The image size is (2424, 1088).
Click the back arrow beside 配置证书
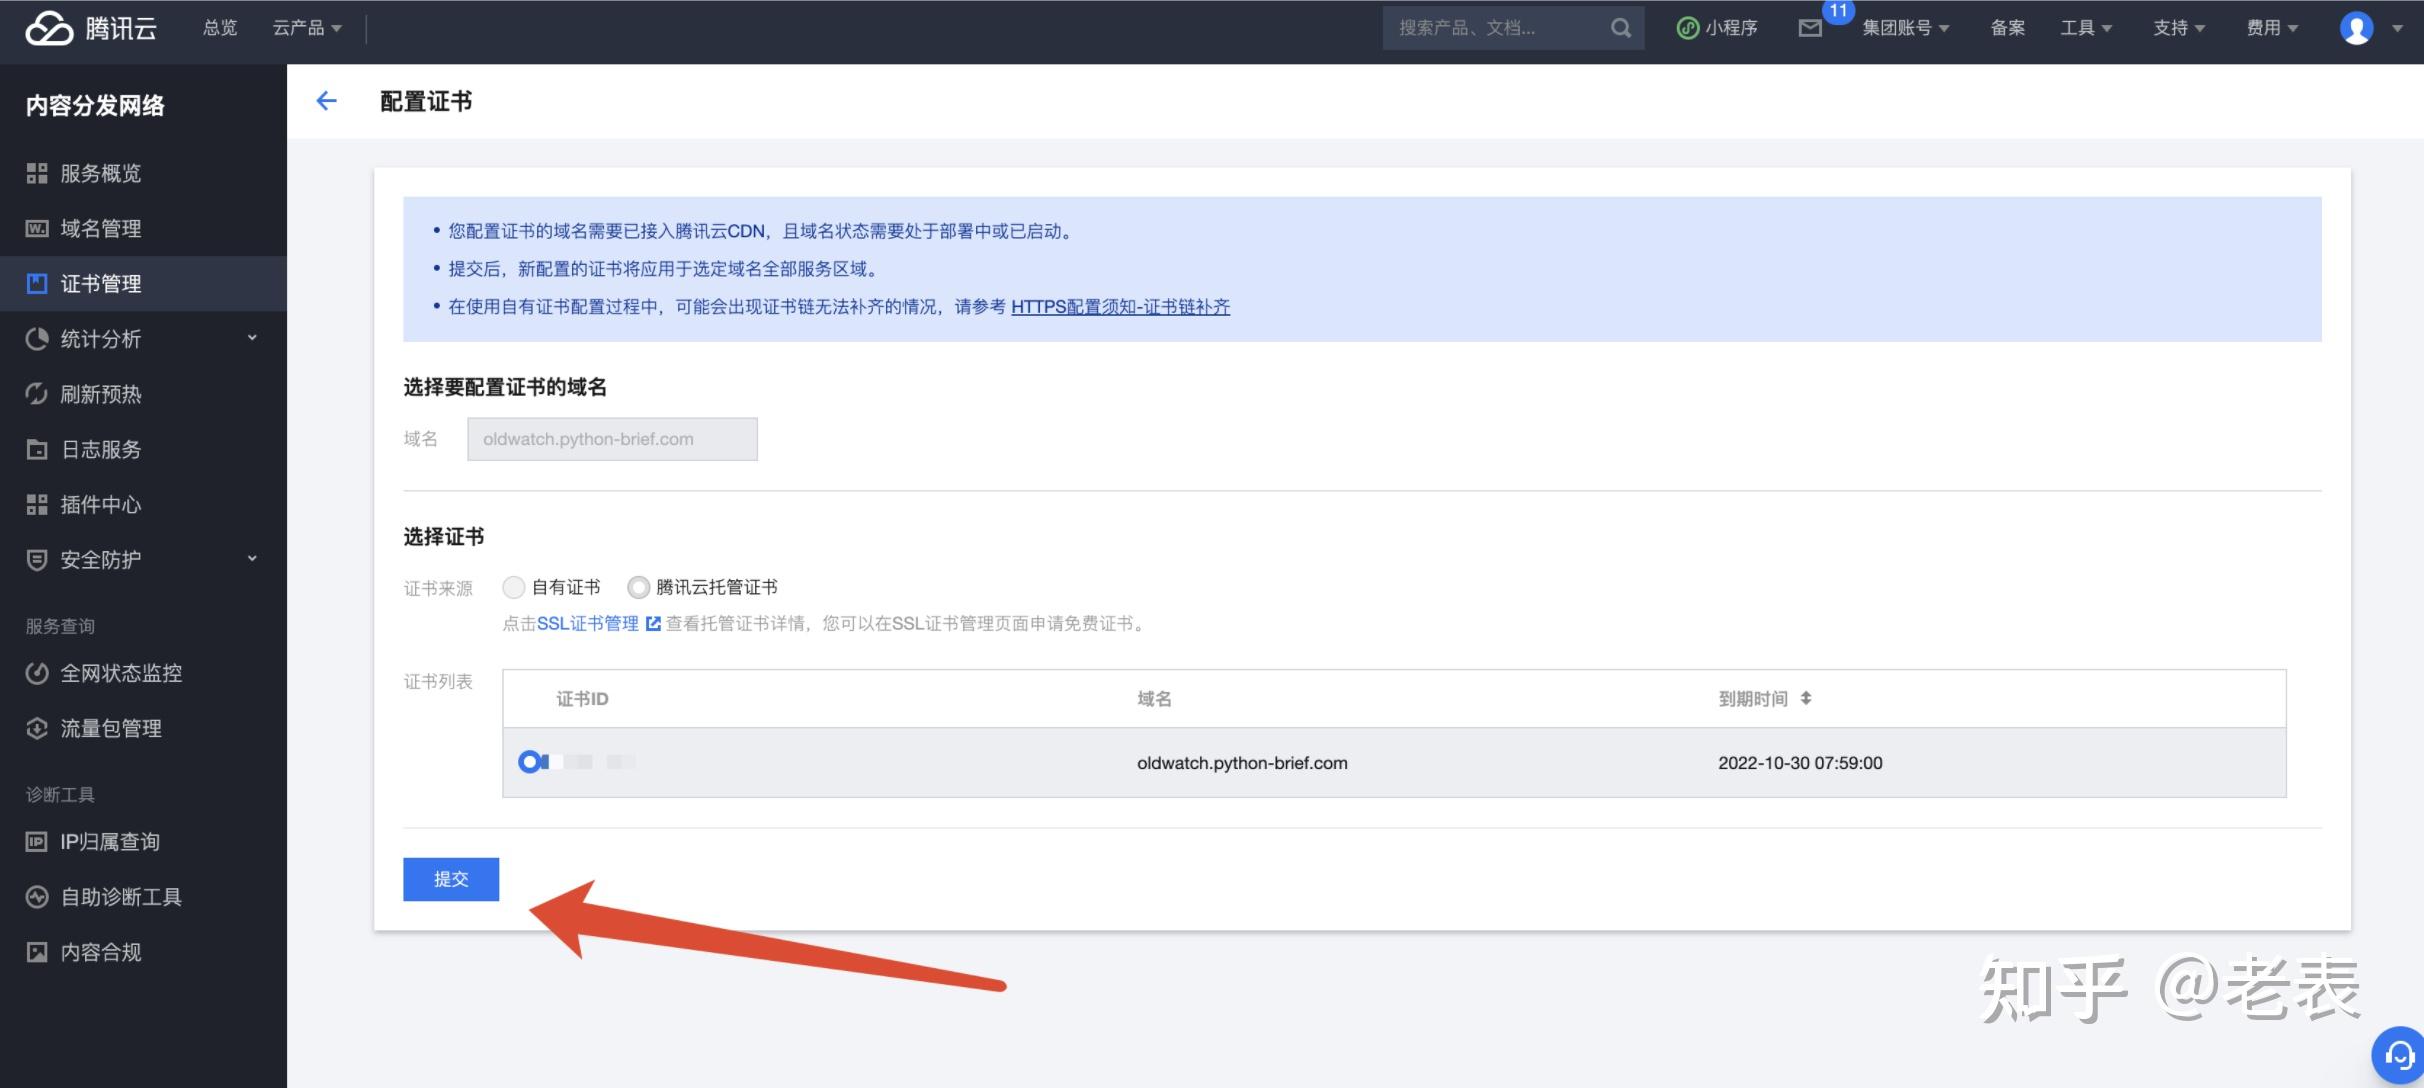coord(326,101)
